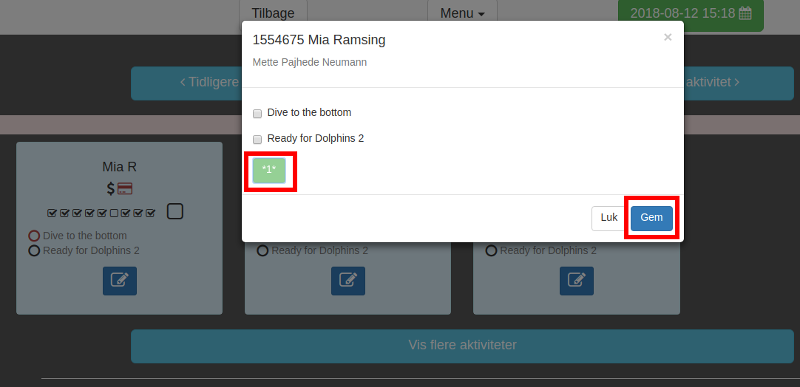Click the green *1* button
Screen dimensions: 800x387
click(x=269, y=171)
